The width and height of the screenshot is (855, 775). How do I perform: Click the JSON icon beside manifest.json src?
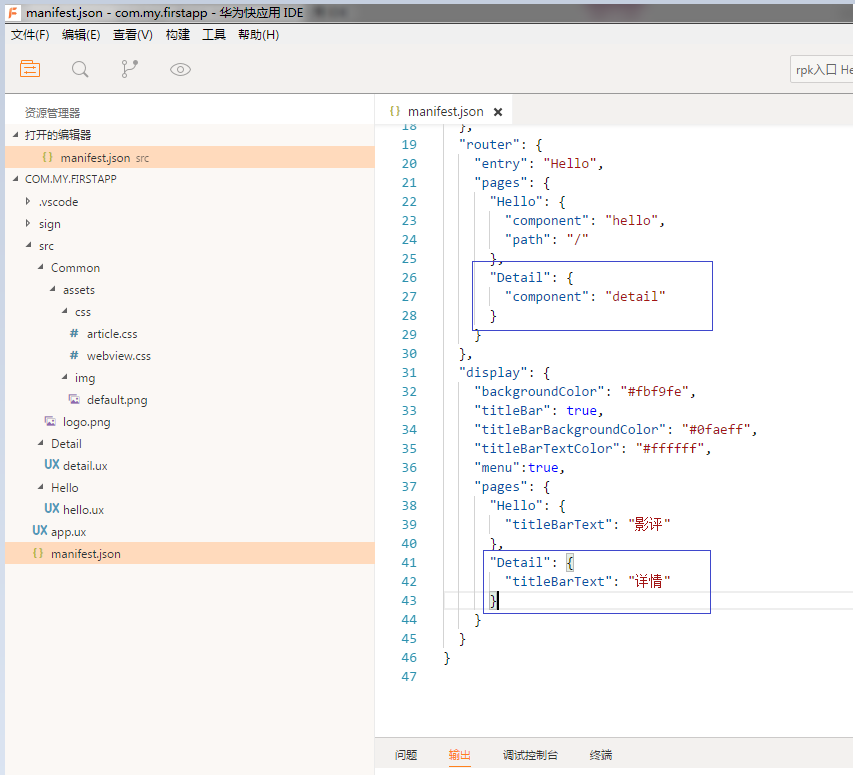(x=47, y=157)
